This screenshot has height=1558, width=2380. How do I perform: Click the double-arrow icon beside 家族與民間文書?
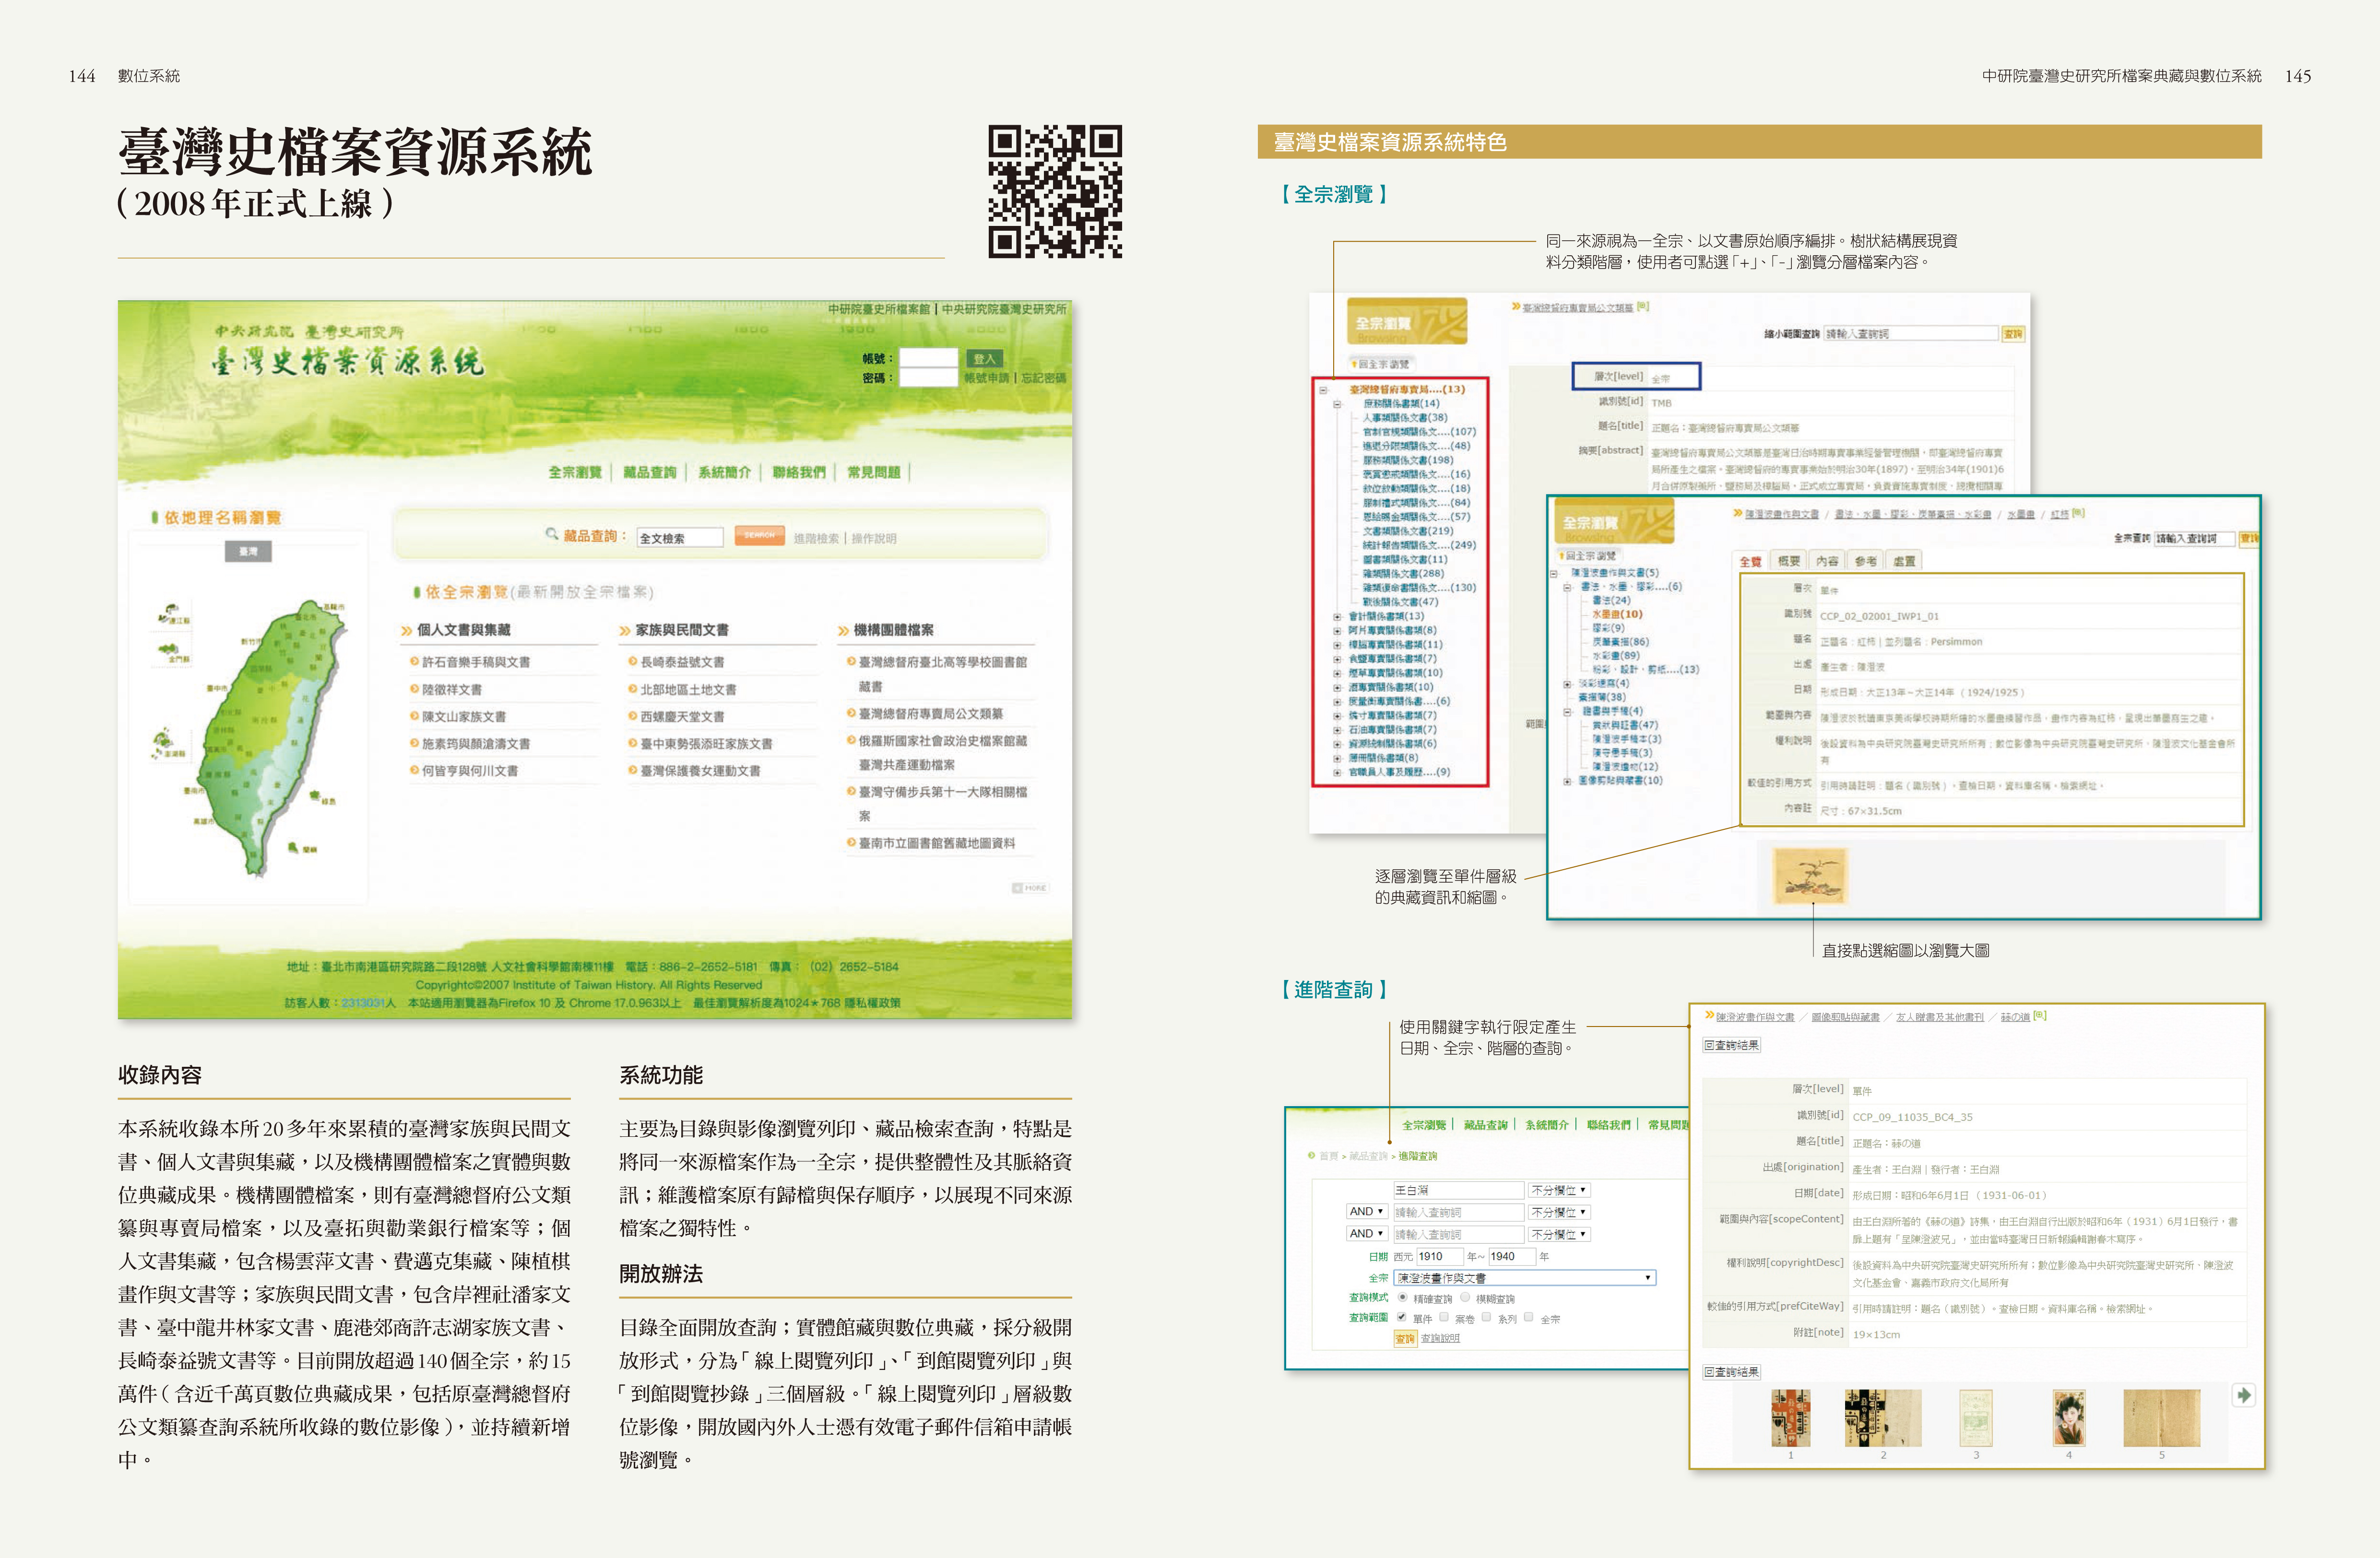624,630
